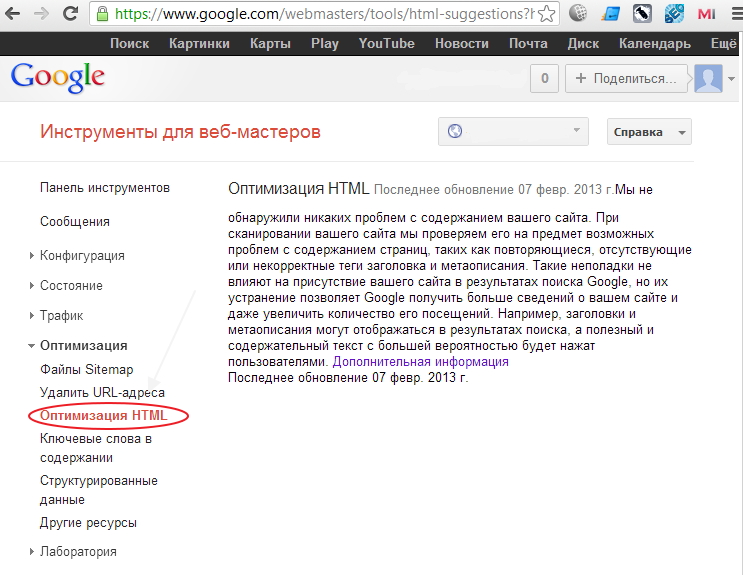Viewport: 743px width, 575px height.
Task: Open the Chrome menu hamburger icon
Action: (x=736, y=14)
